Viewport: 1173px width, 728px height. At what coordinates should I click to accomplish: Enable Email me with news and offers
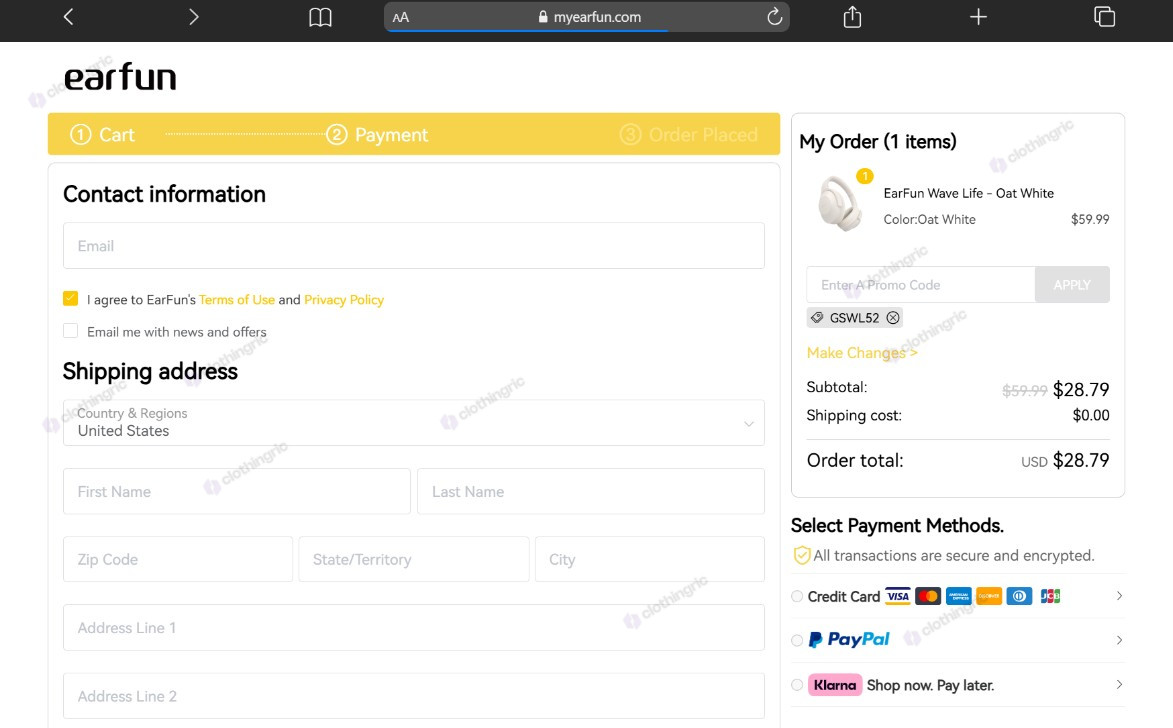point(70,331)
